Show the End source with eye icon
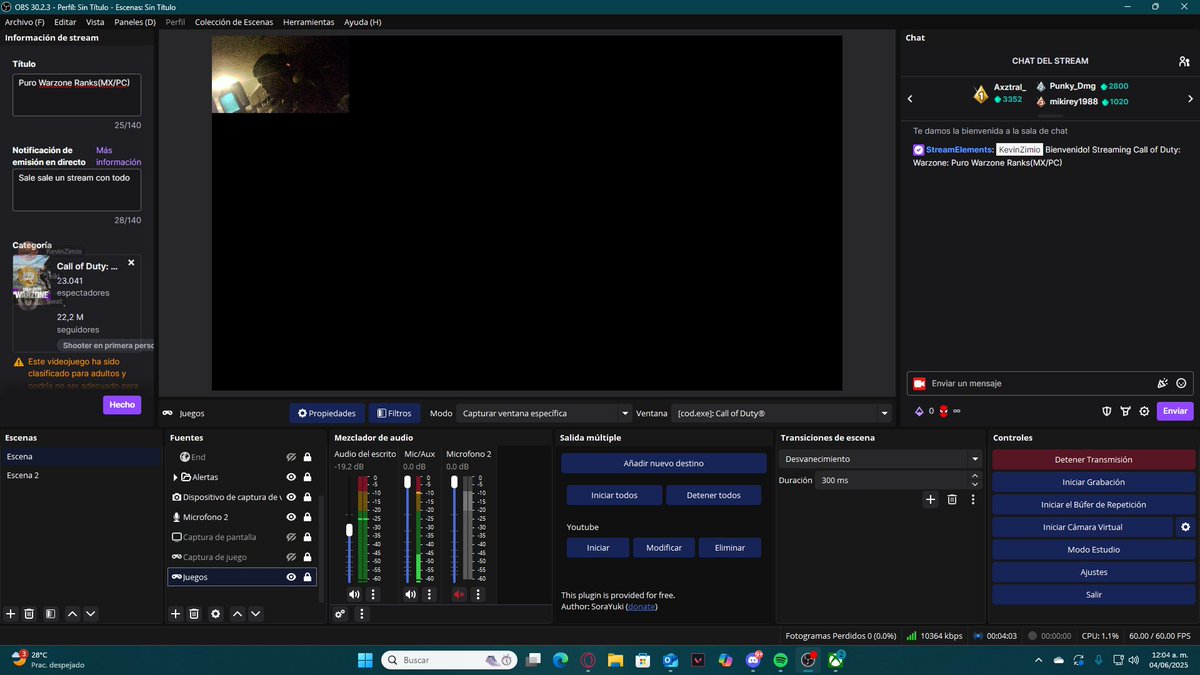This screenshot has width=1200, height=675. click(291, 457)
